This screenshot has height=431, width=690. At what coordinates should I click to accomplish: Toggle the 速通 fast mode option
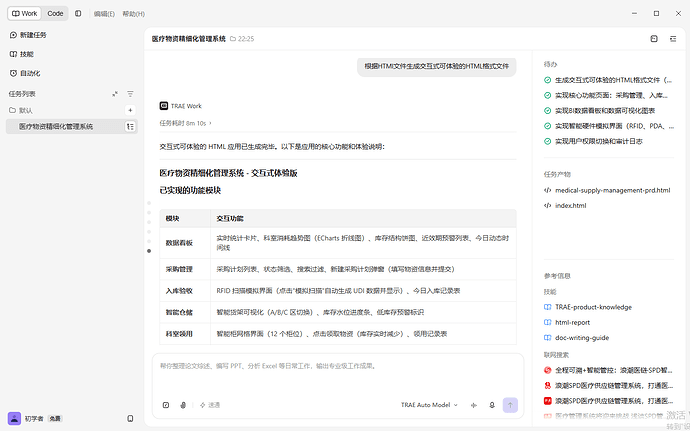tap(210, 405)
